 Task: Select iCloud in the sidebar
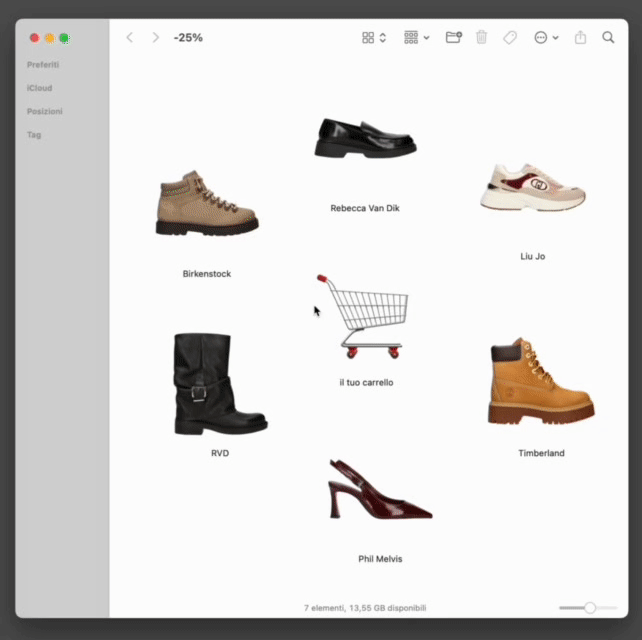click(40, 88)
